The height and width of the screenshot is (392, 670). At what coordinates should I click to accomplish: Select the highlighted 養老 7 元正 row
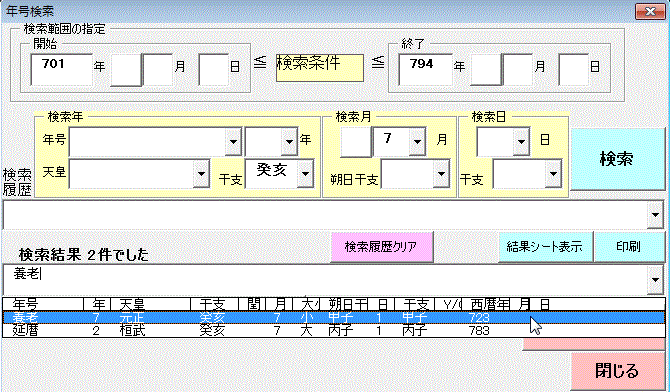[x=334, y=318]
